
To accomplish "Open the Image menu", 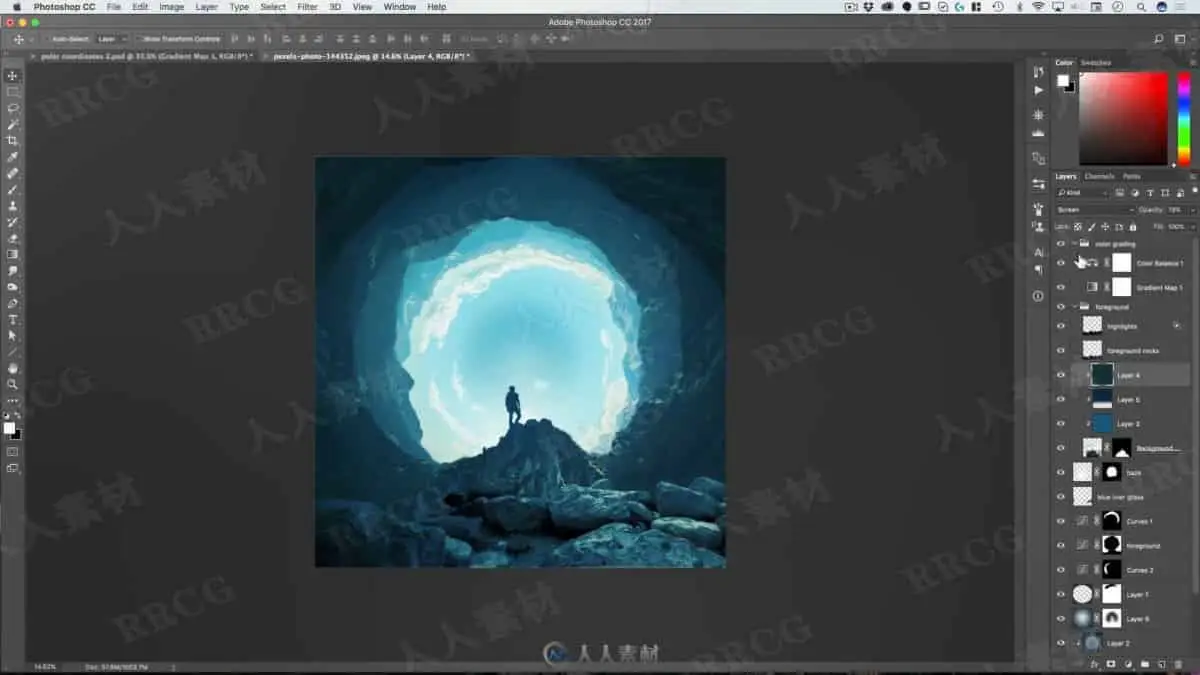I will (172, 7).
